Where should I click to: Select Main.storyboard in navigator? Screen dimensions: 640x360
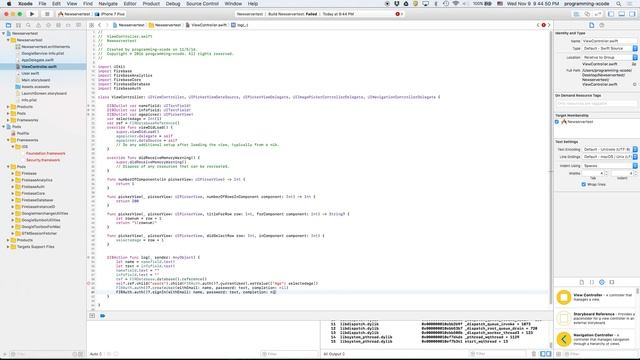[x=36, y=80]
